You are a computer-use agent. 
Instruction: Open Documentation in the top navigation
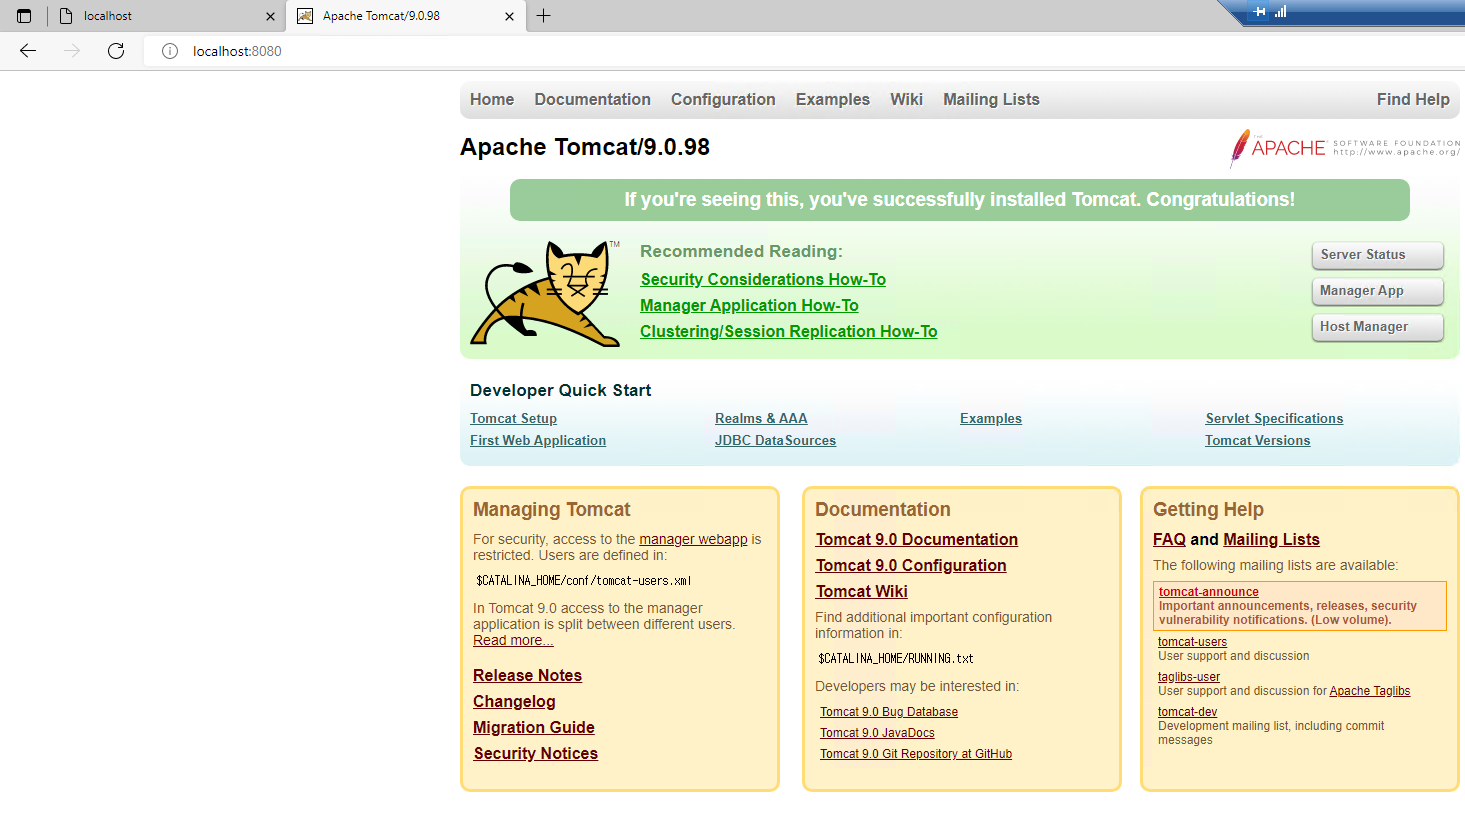point(592,99)
